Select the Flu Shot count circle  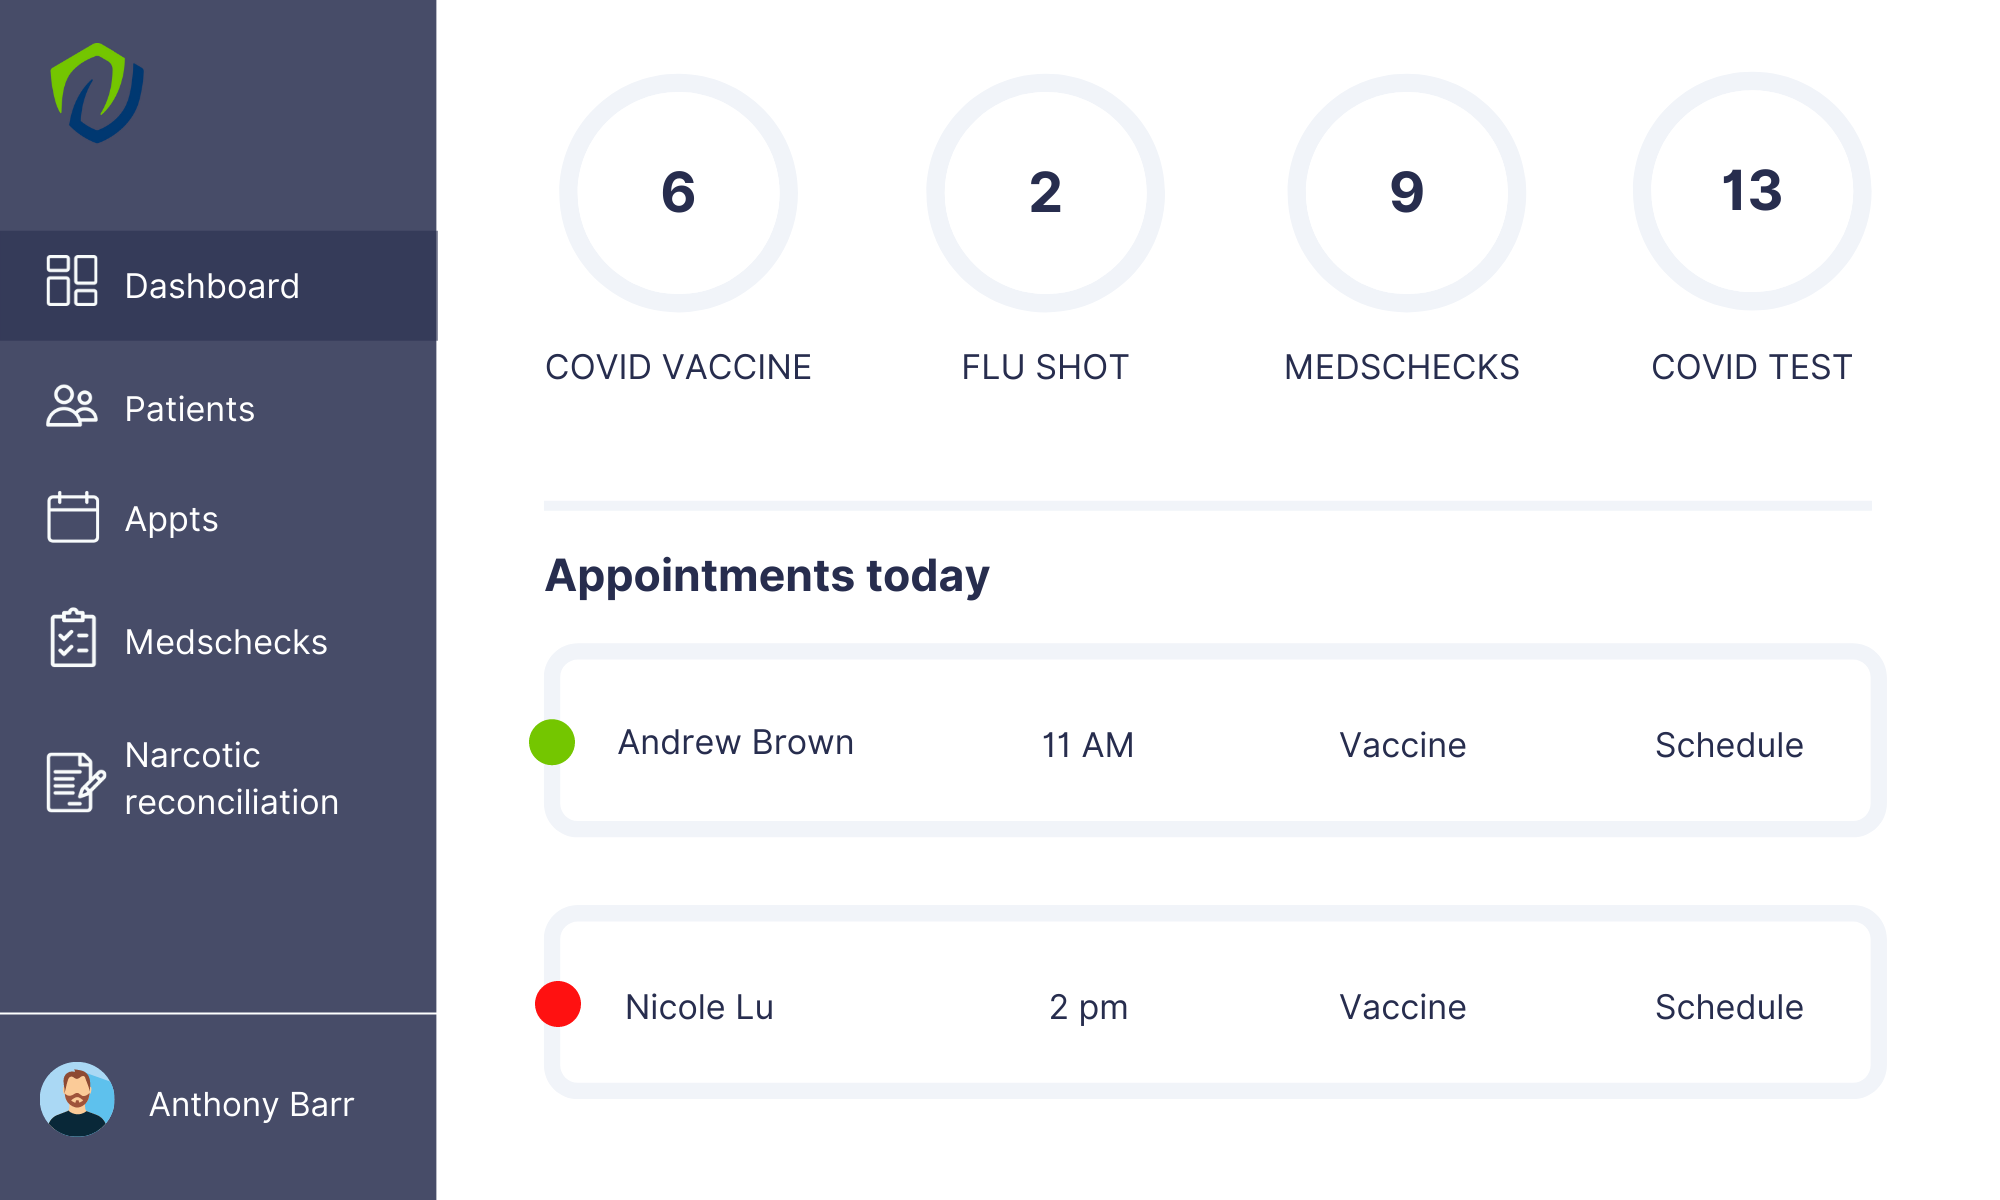point(1045,192)
